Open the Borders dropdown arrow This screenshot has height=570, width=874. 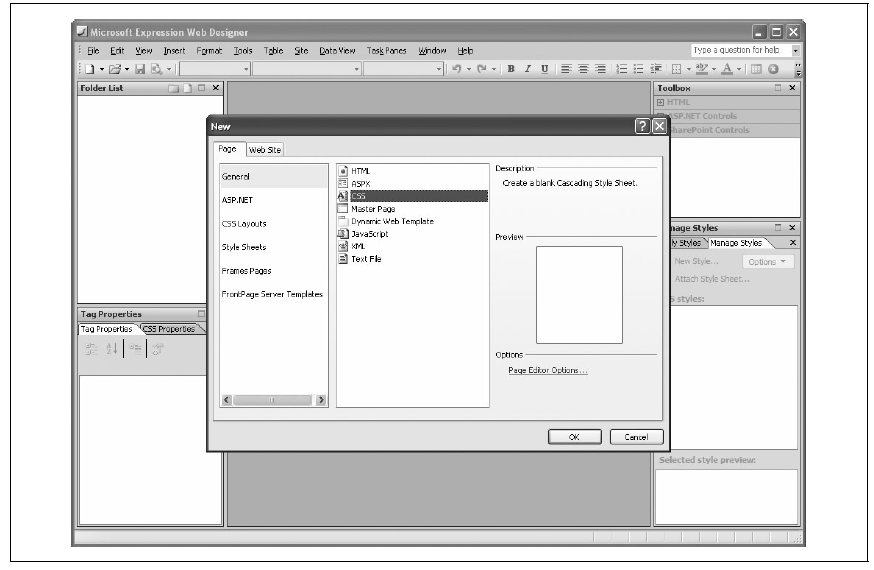[689, 69]
